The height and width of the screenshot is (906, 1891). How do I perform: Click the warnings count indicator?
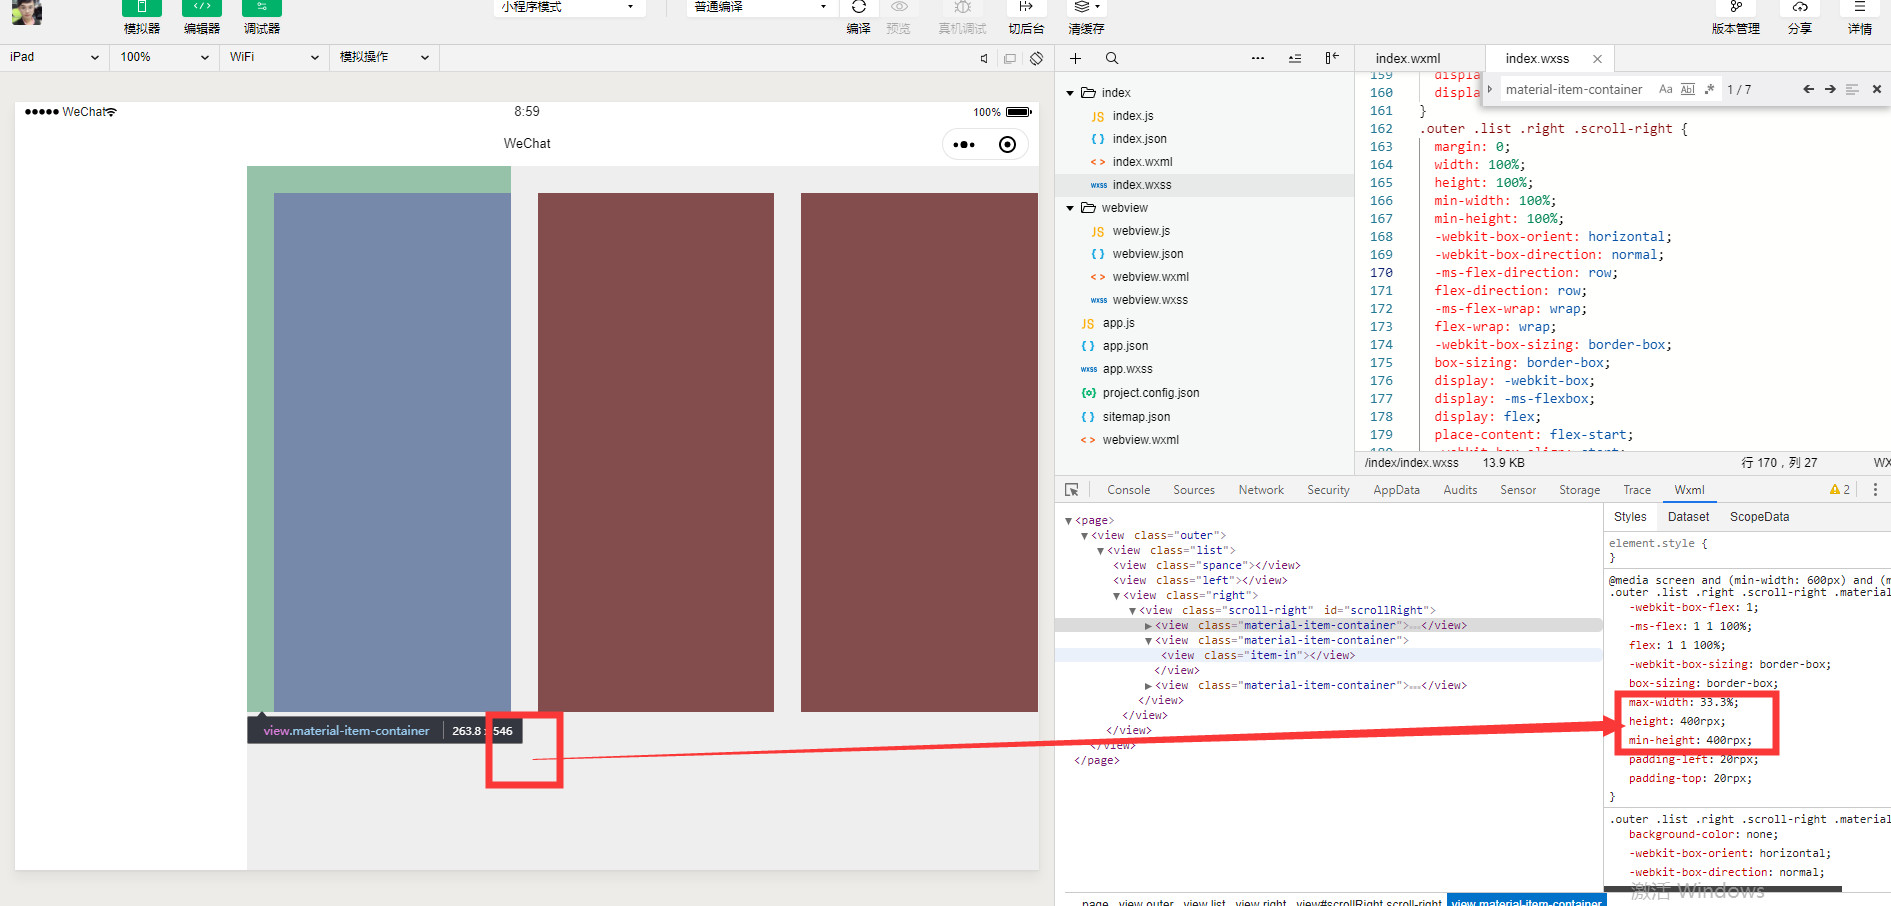[x=1840, y=490]
